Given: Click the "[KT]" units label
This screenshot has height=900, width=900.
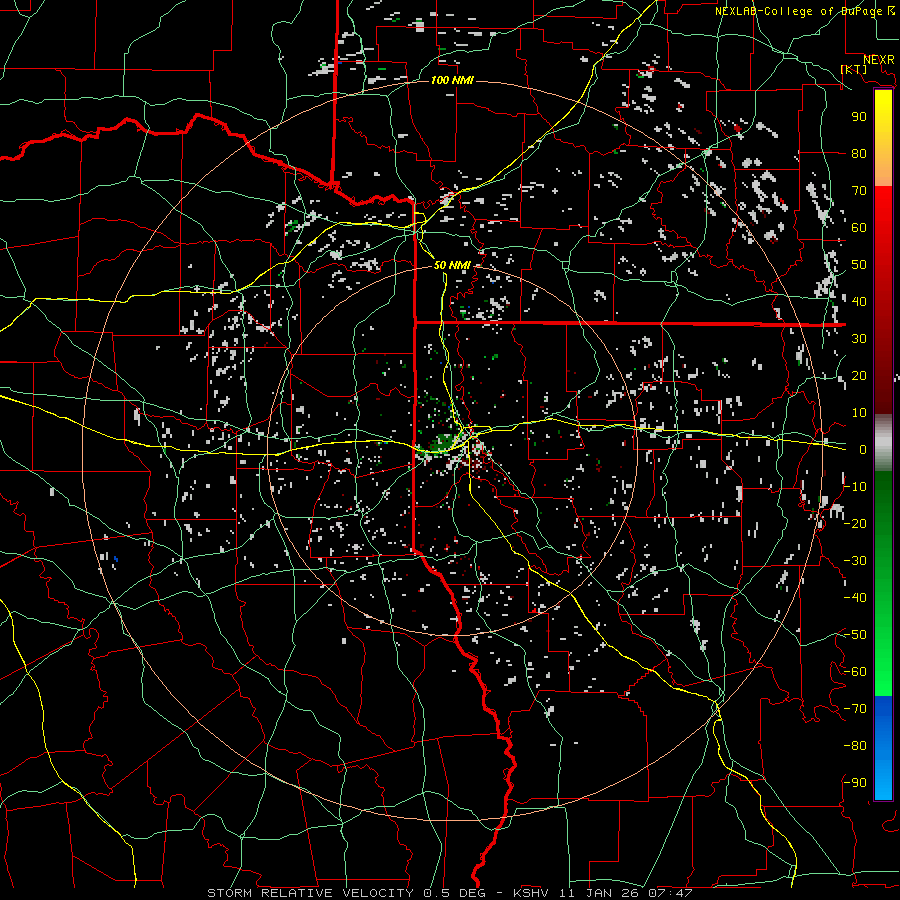Looking at the screenshot, I should point(853,69).
